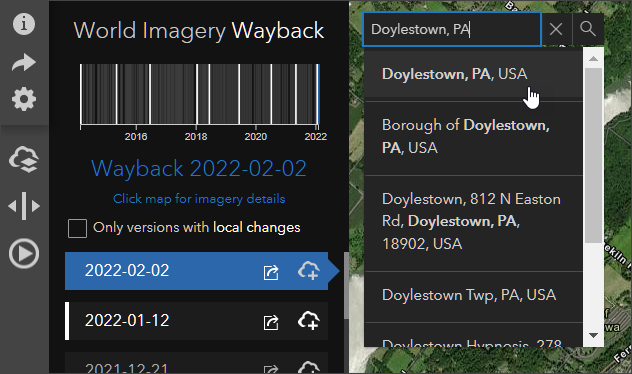Click the share arrow icon in sidebar

(x=24, y=62)
